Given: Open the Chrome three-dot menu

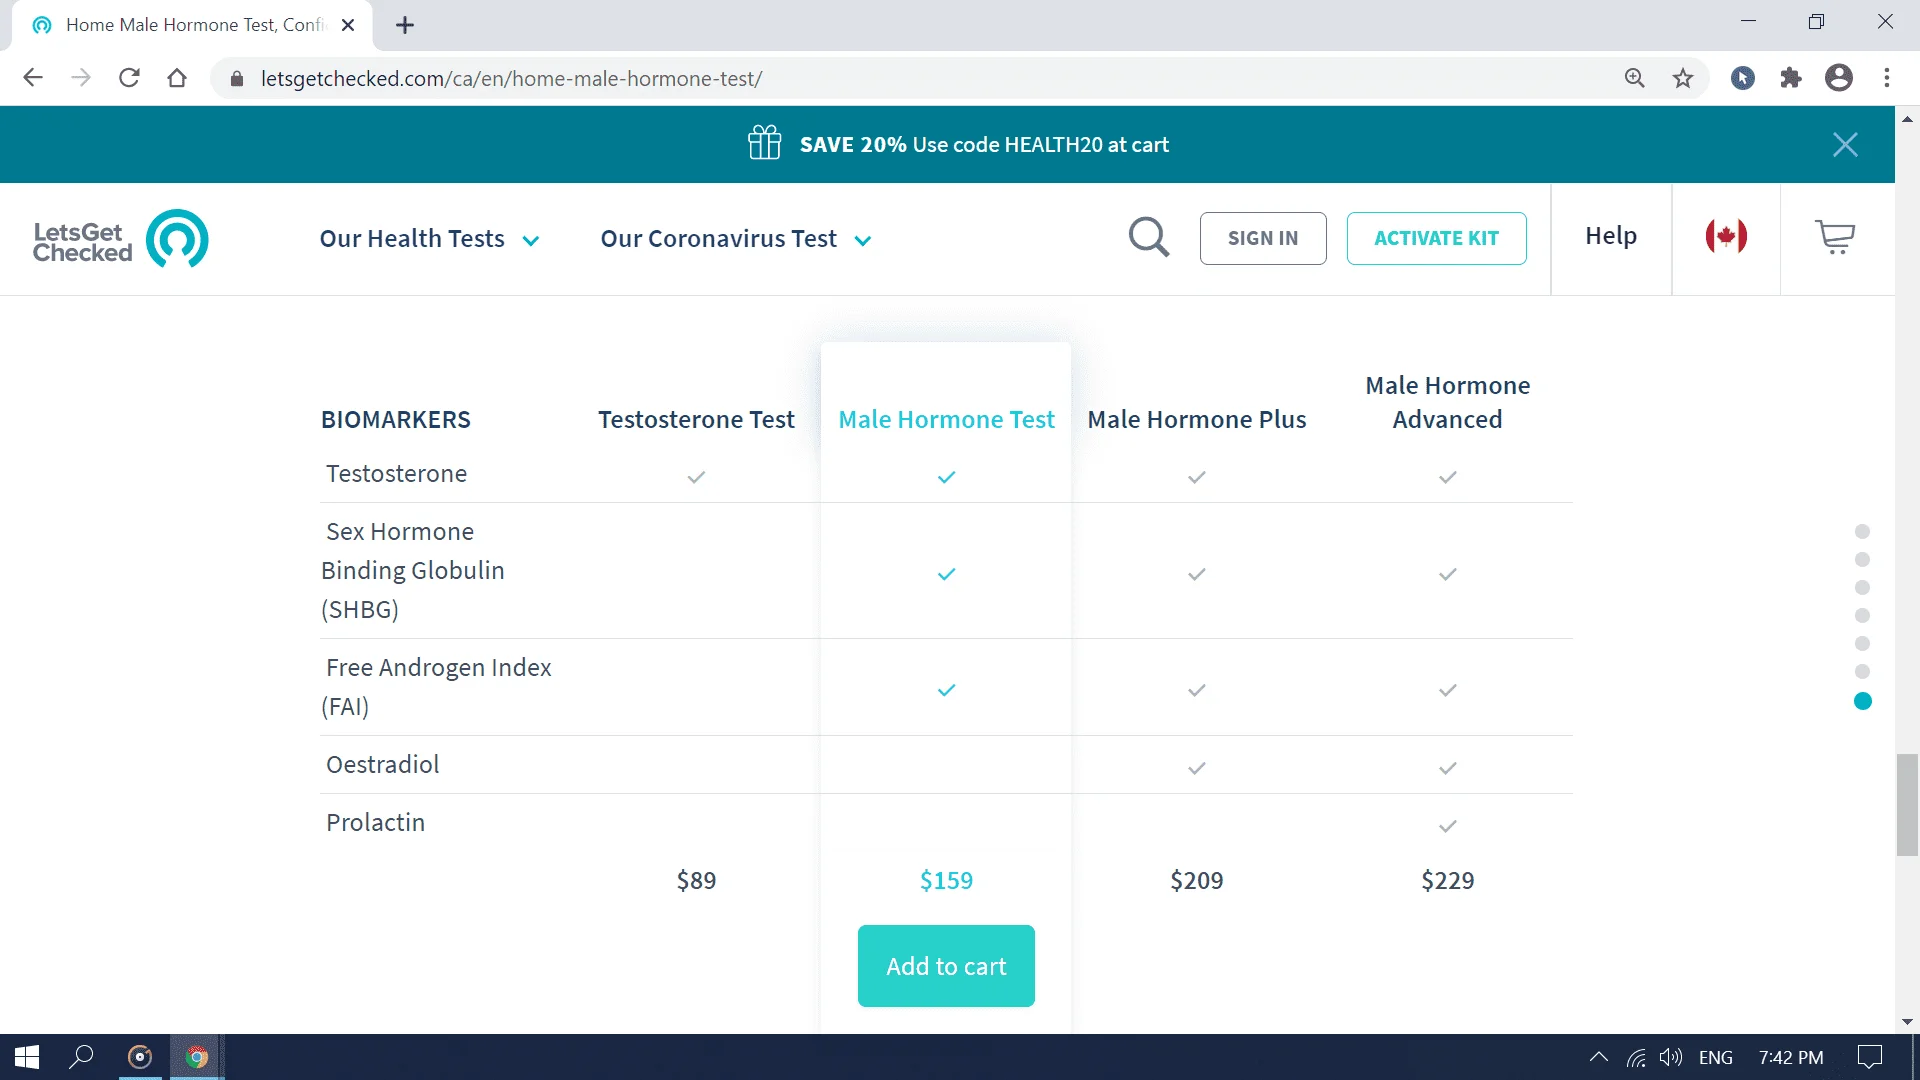Looking at the screenshot, I should (1887, 78).
